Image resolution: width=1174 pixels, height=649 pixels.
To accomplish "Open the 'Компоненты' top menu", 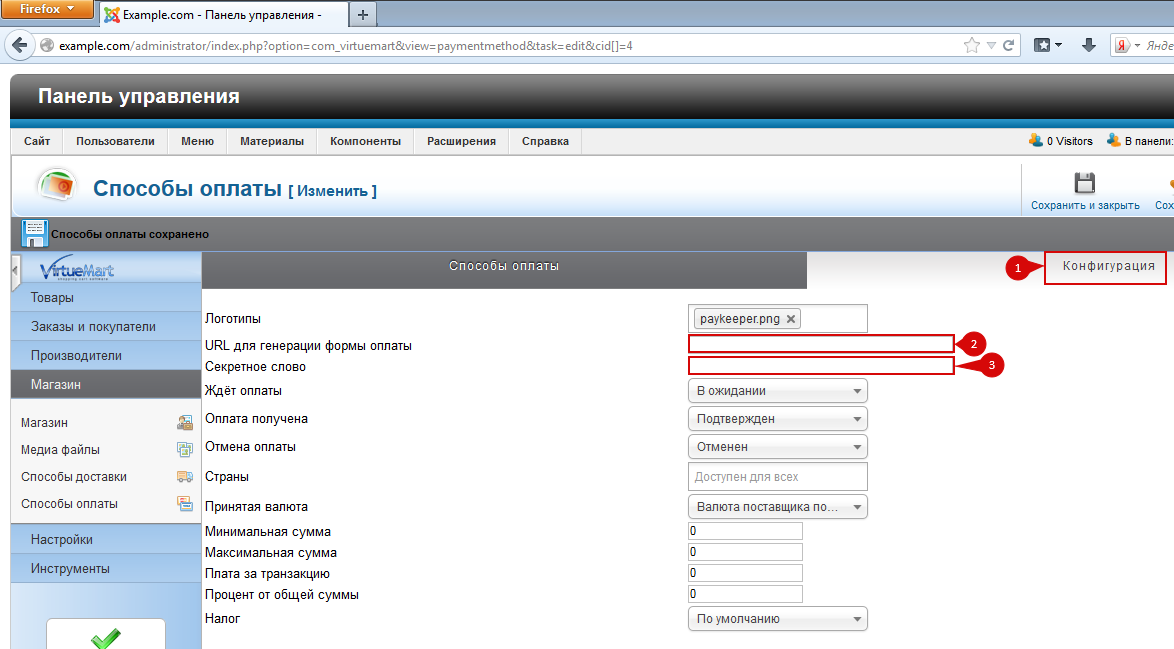I will pos(365,141).
